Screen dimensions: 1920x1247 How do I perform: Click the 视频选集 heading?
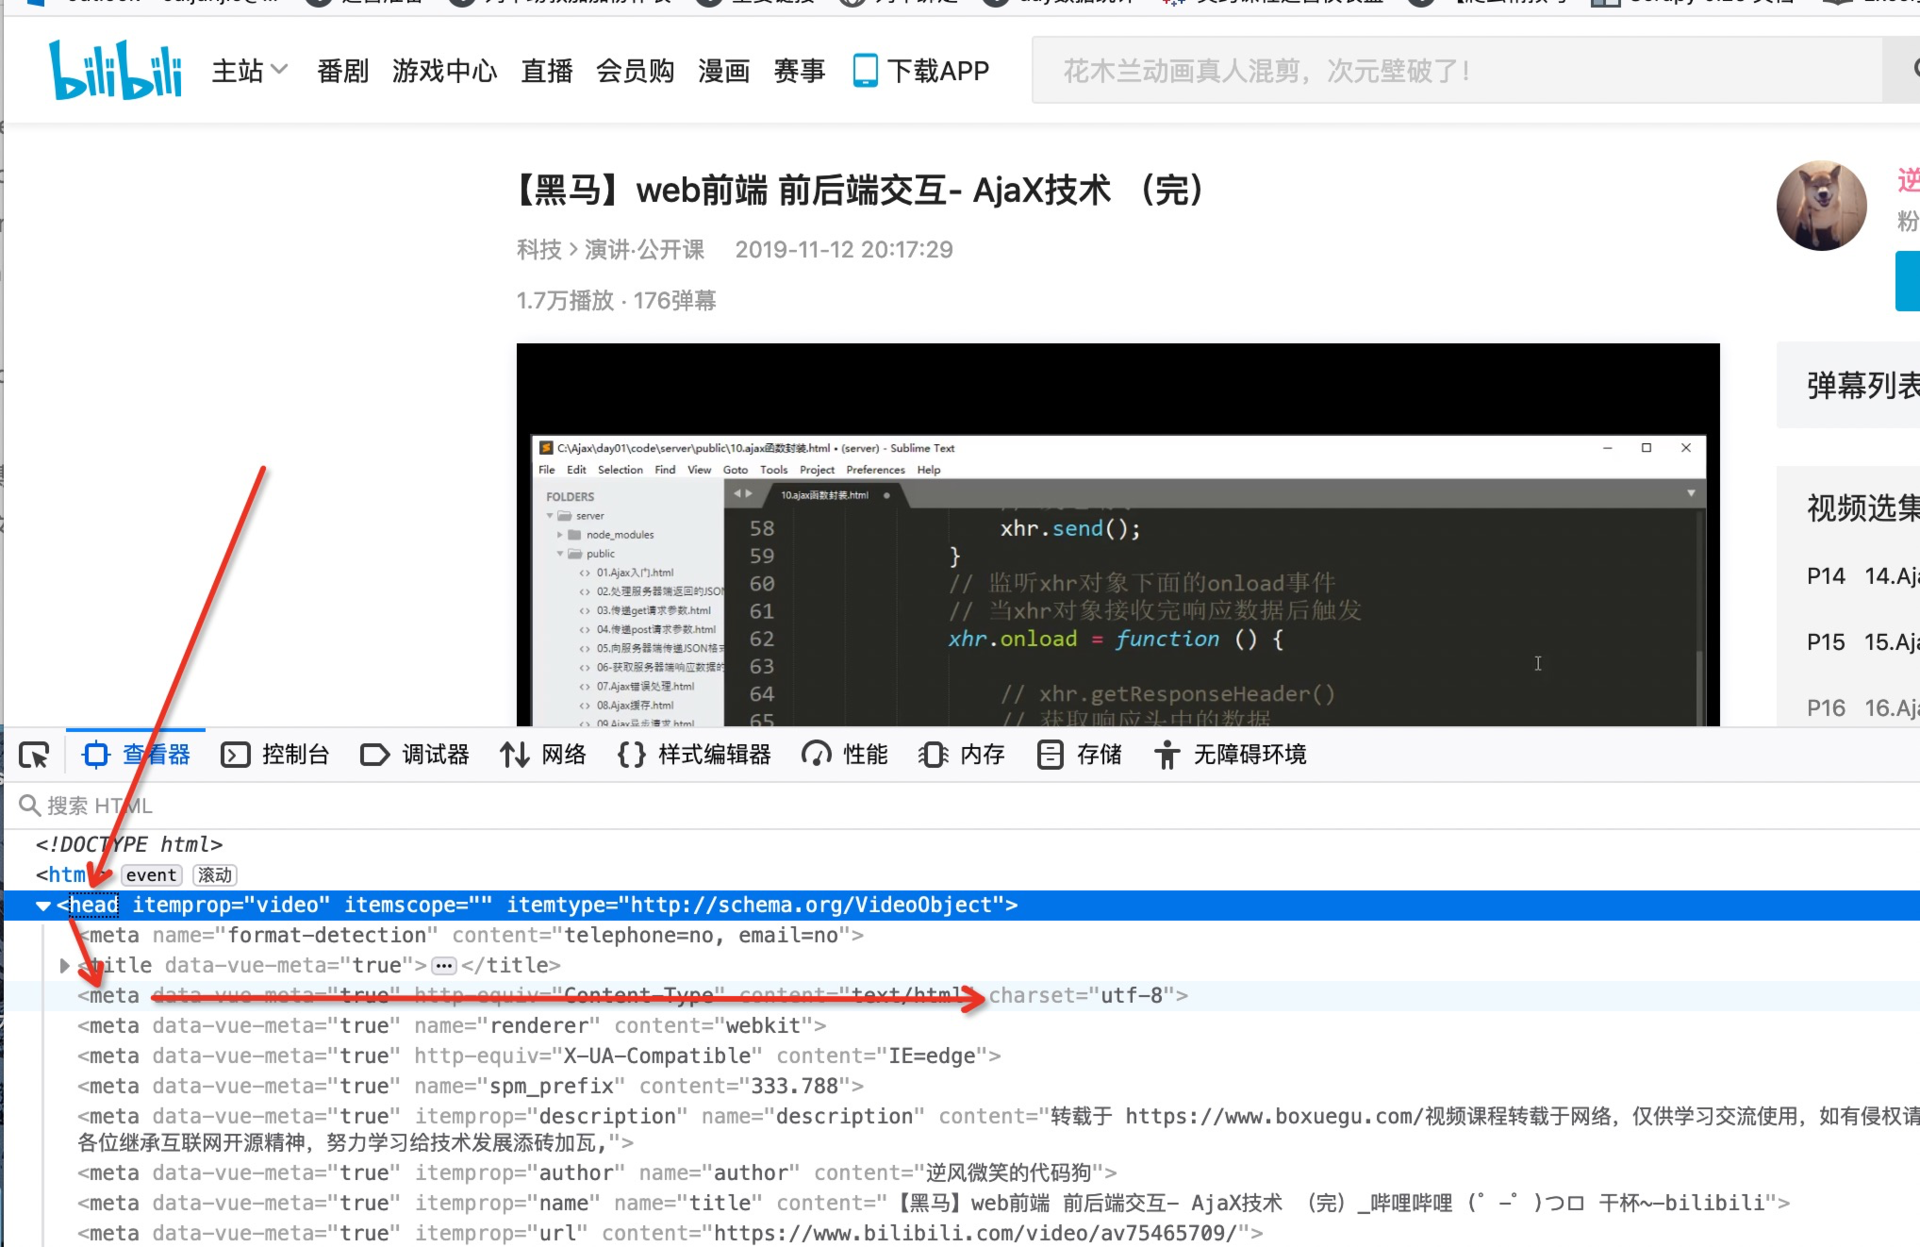1862,508
